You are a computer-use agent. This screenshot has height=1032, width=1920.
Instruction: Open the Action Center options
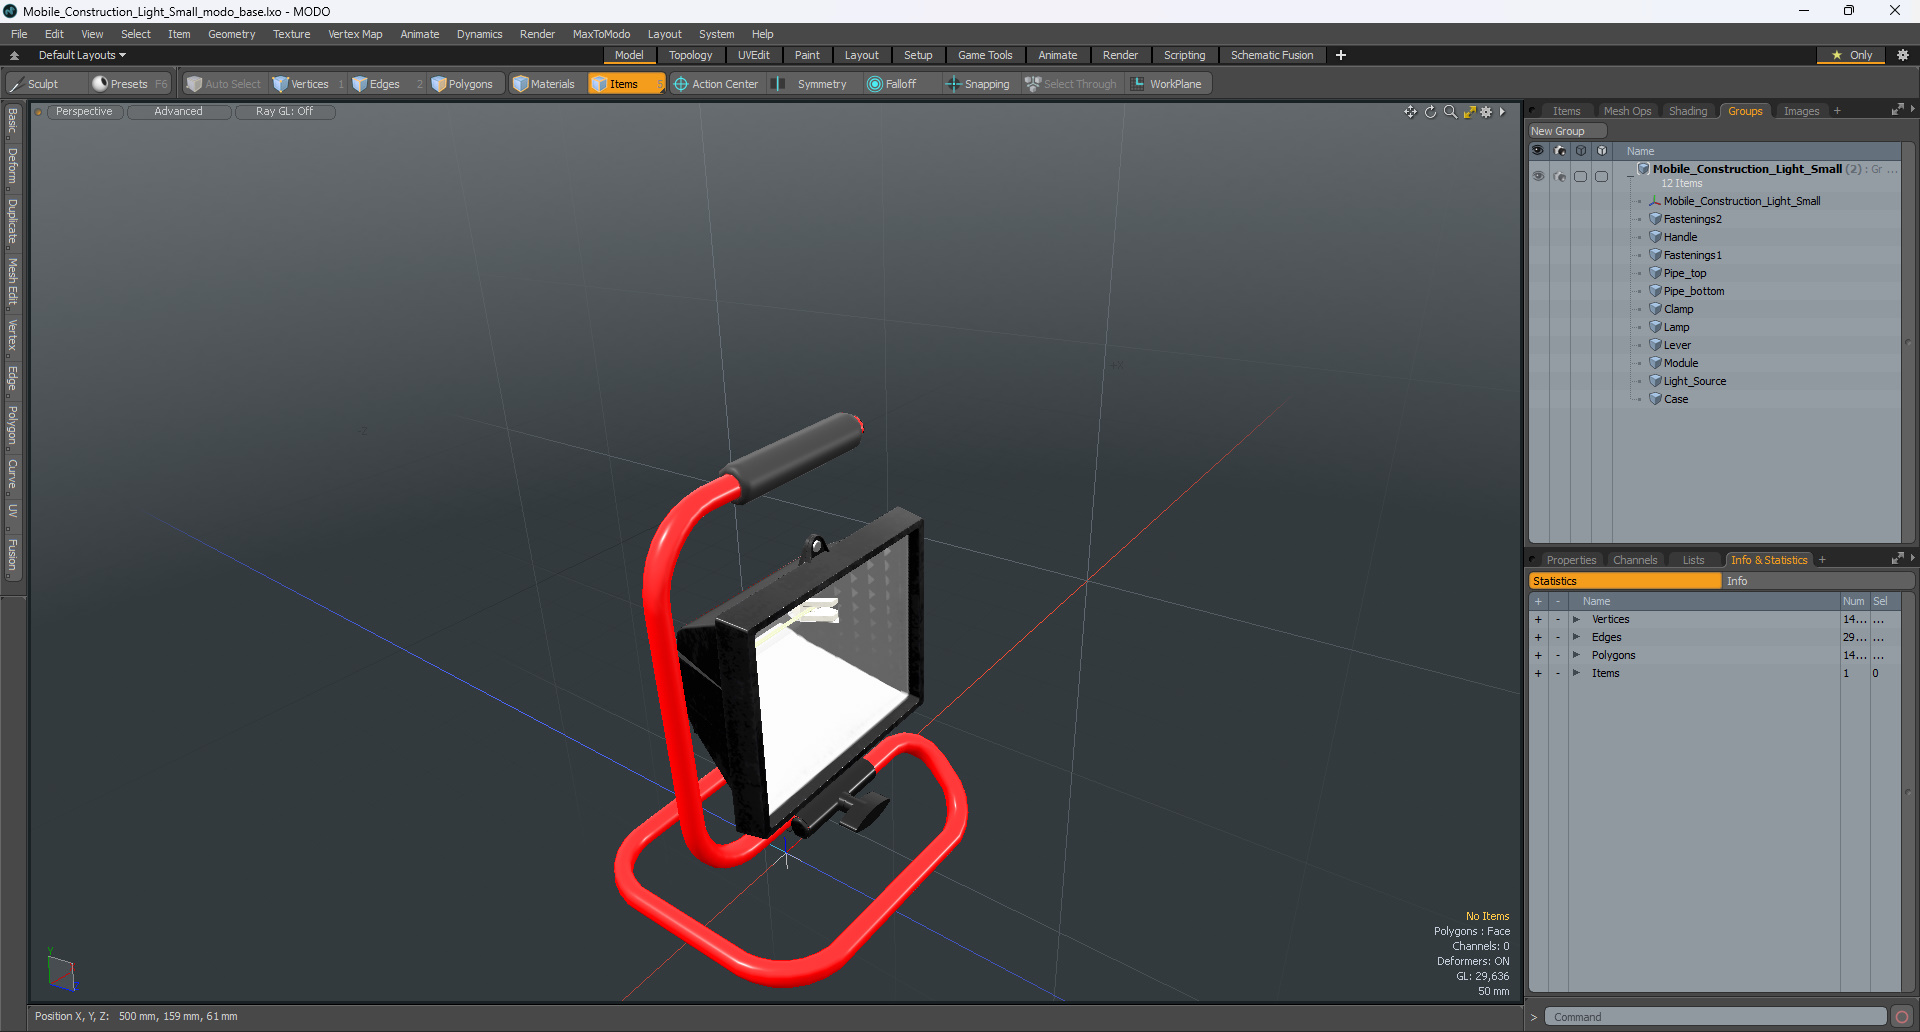(716, 84)
